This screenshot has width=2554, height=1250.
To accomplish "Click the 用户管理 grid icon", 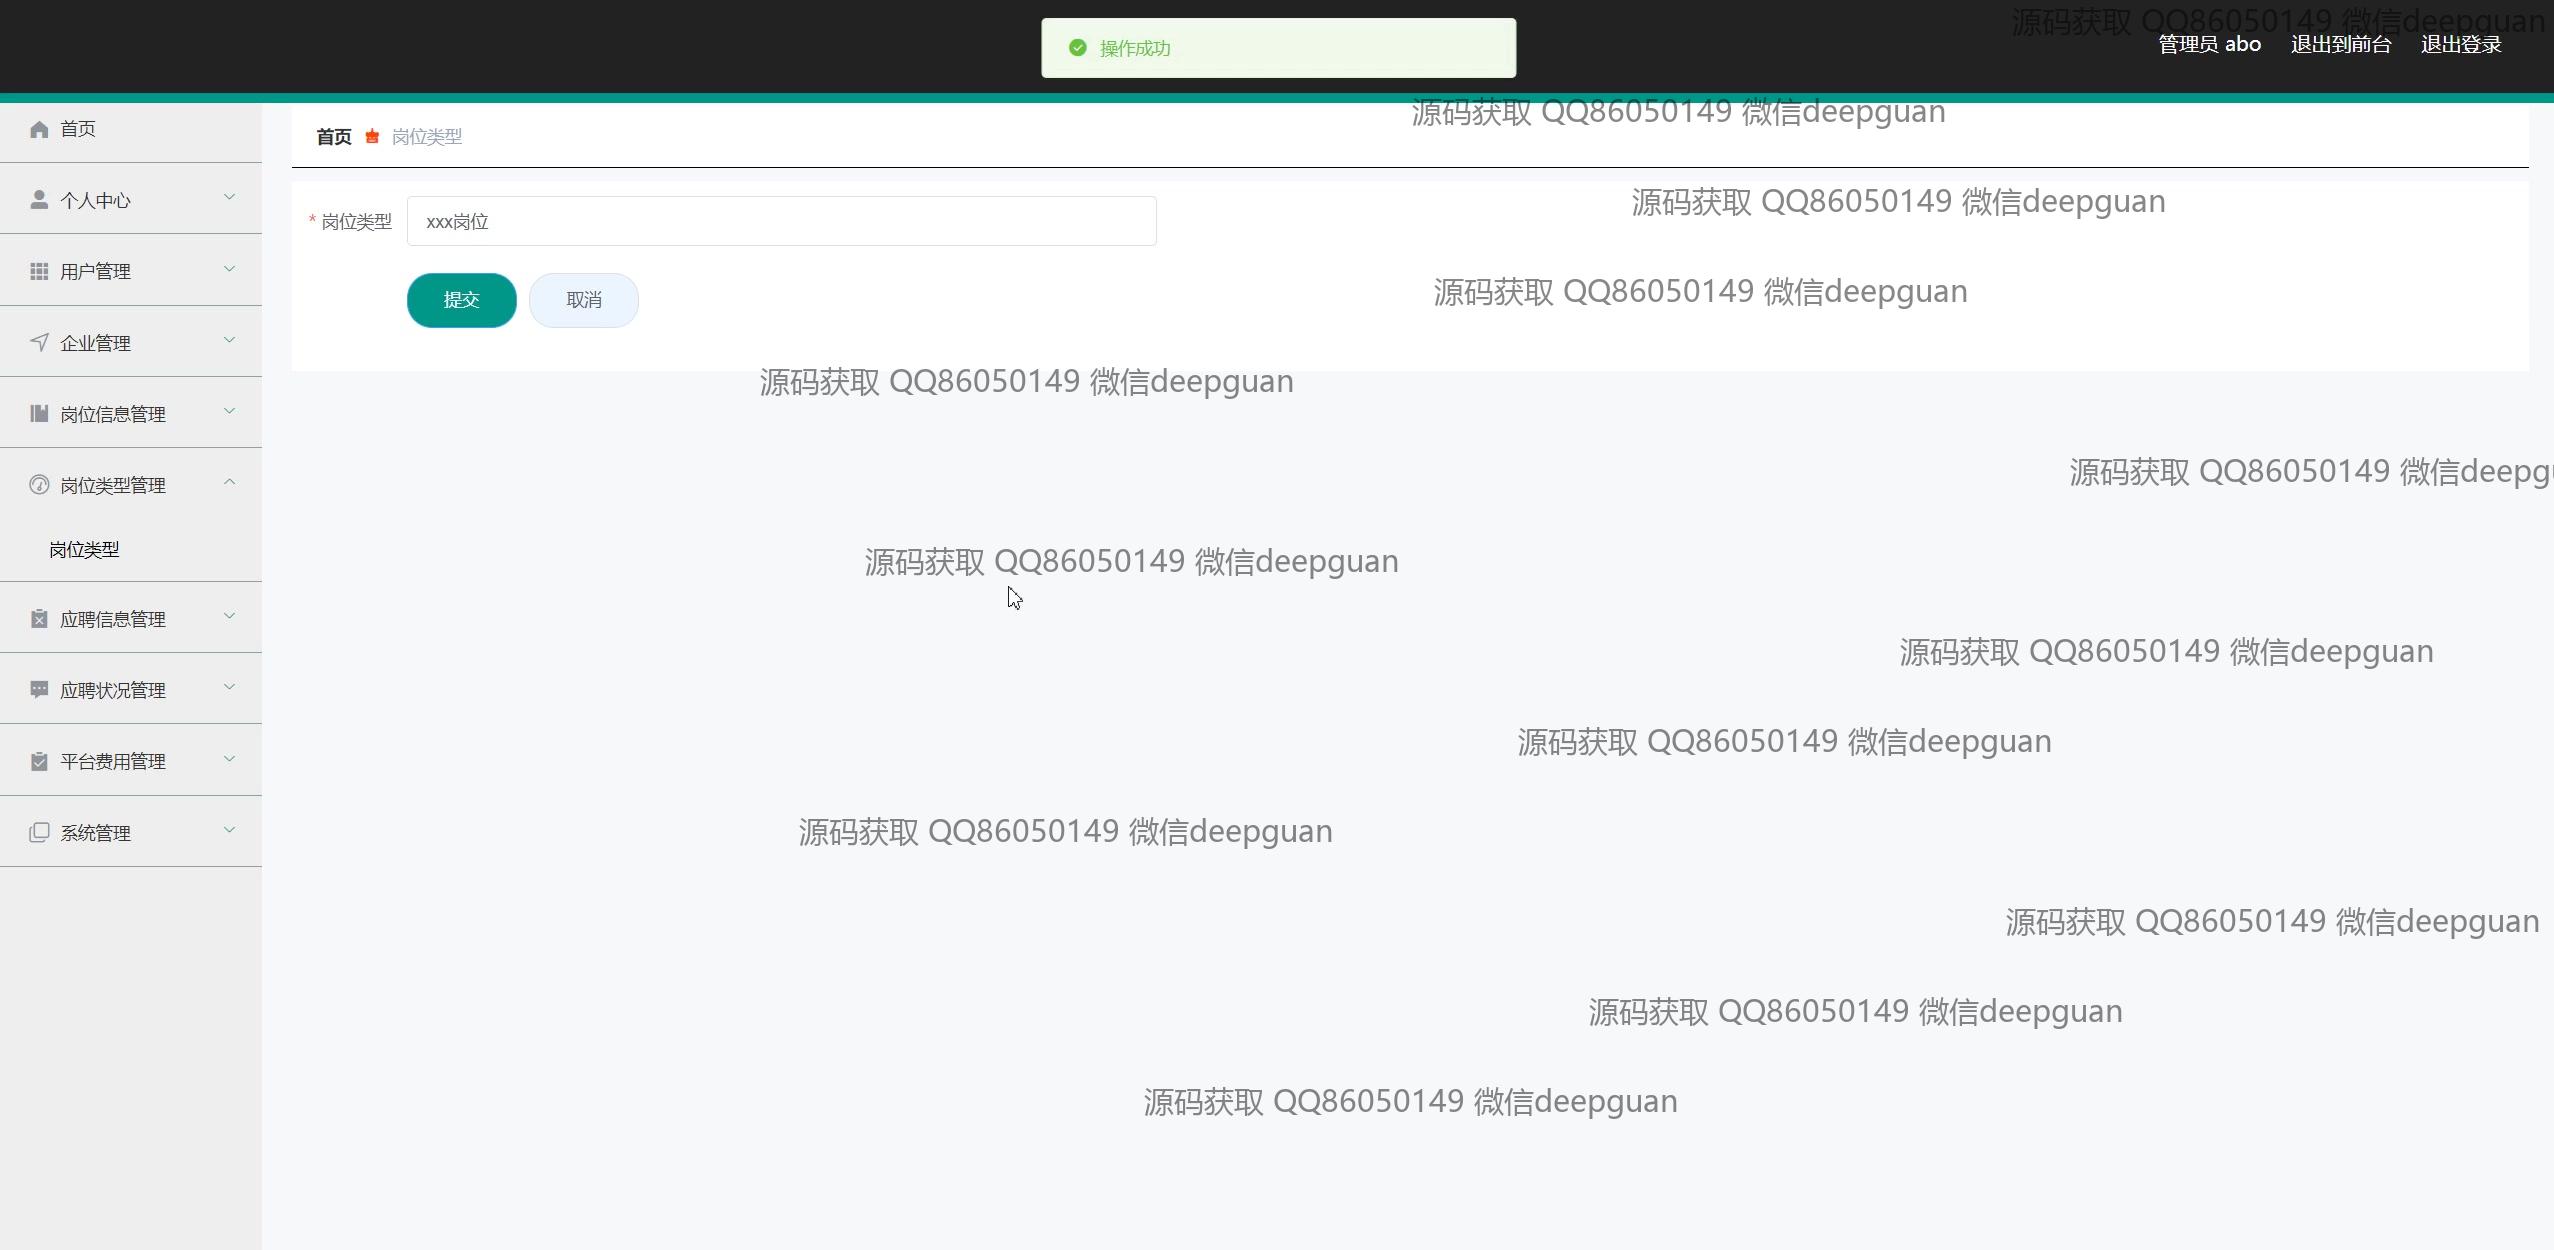I will [39, 271].
